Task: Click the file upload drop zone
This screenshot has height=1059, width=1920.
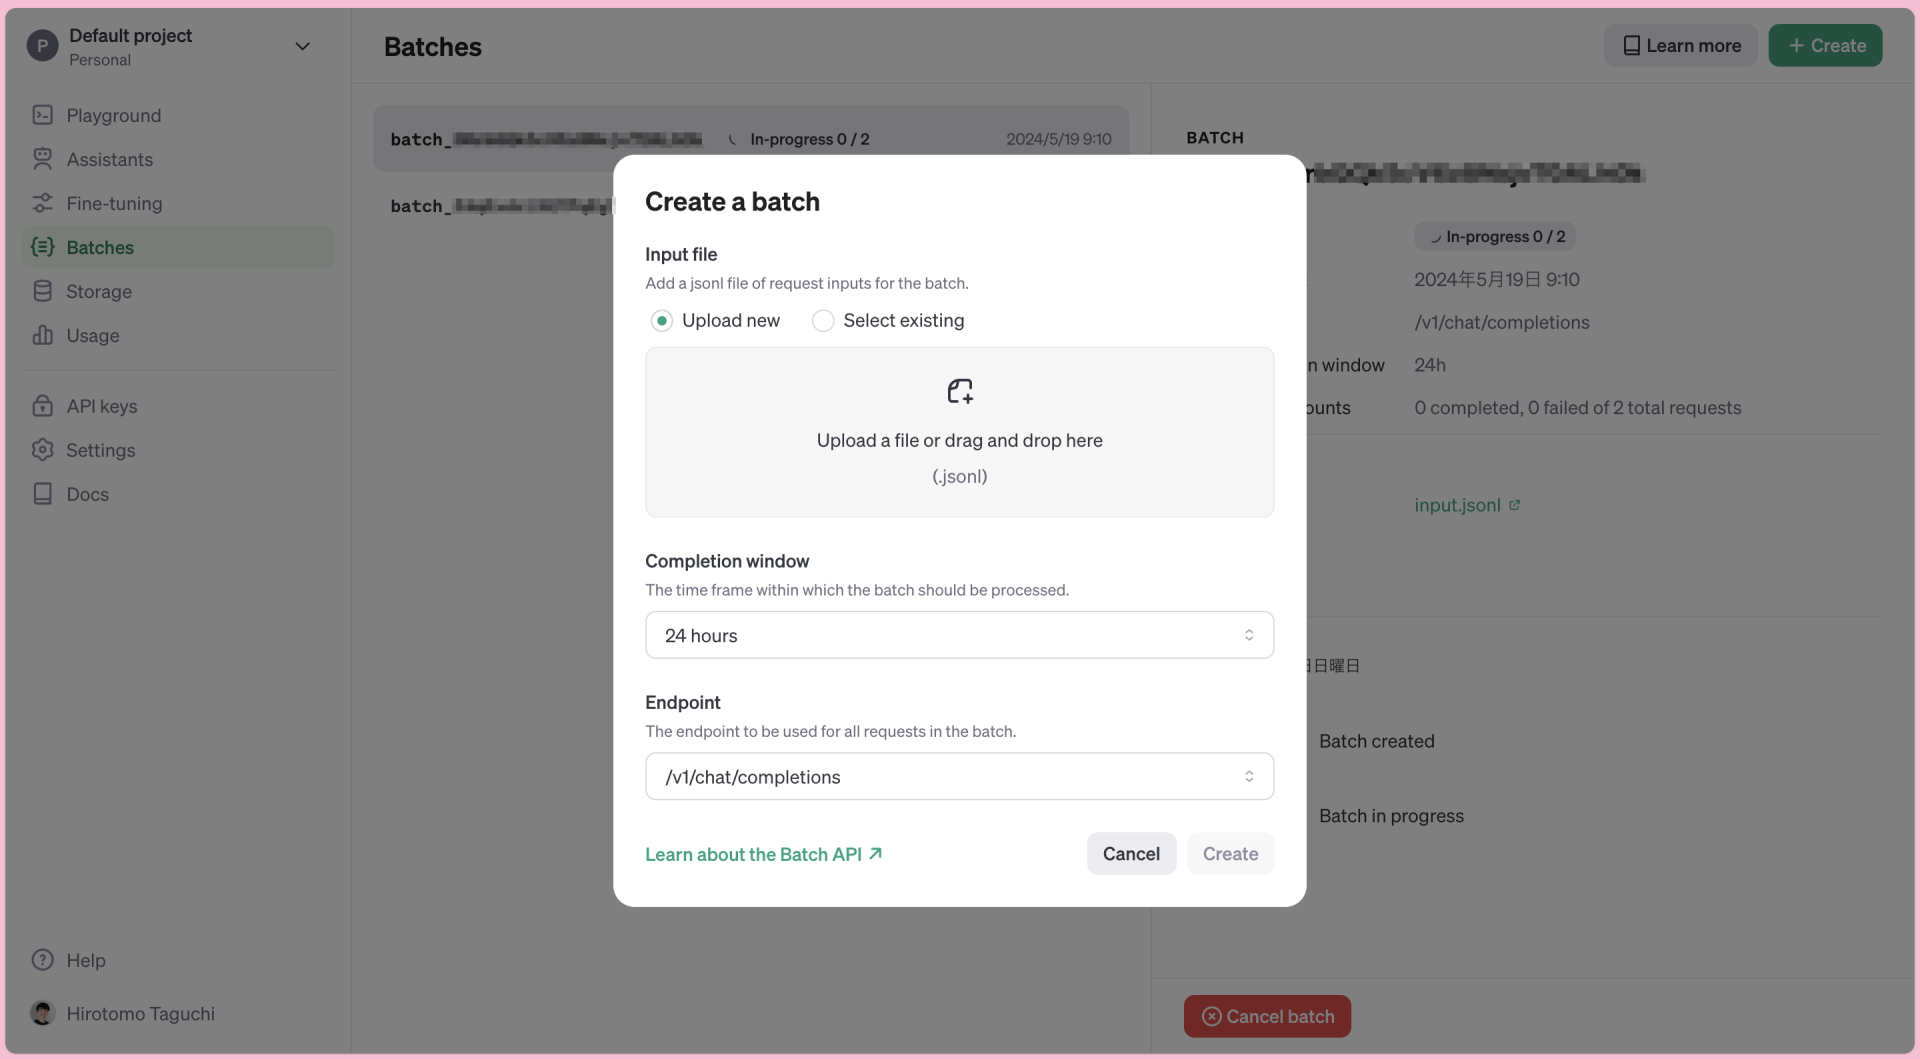Action: 959,432
